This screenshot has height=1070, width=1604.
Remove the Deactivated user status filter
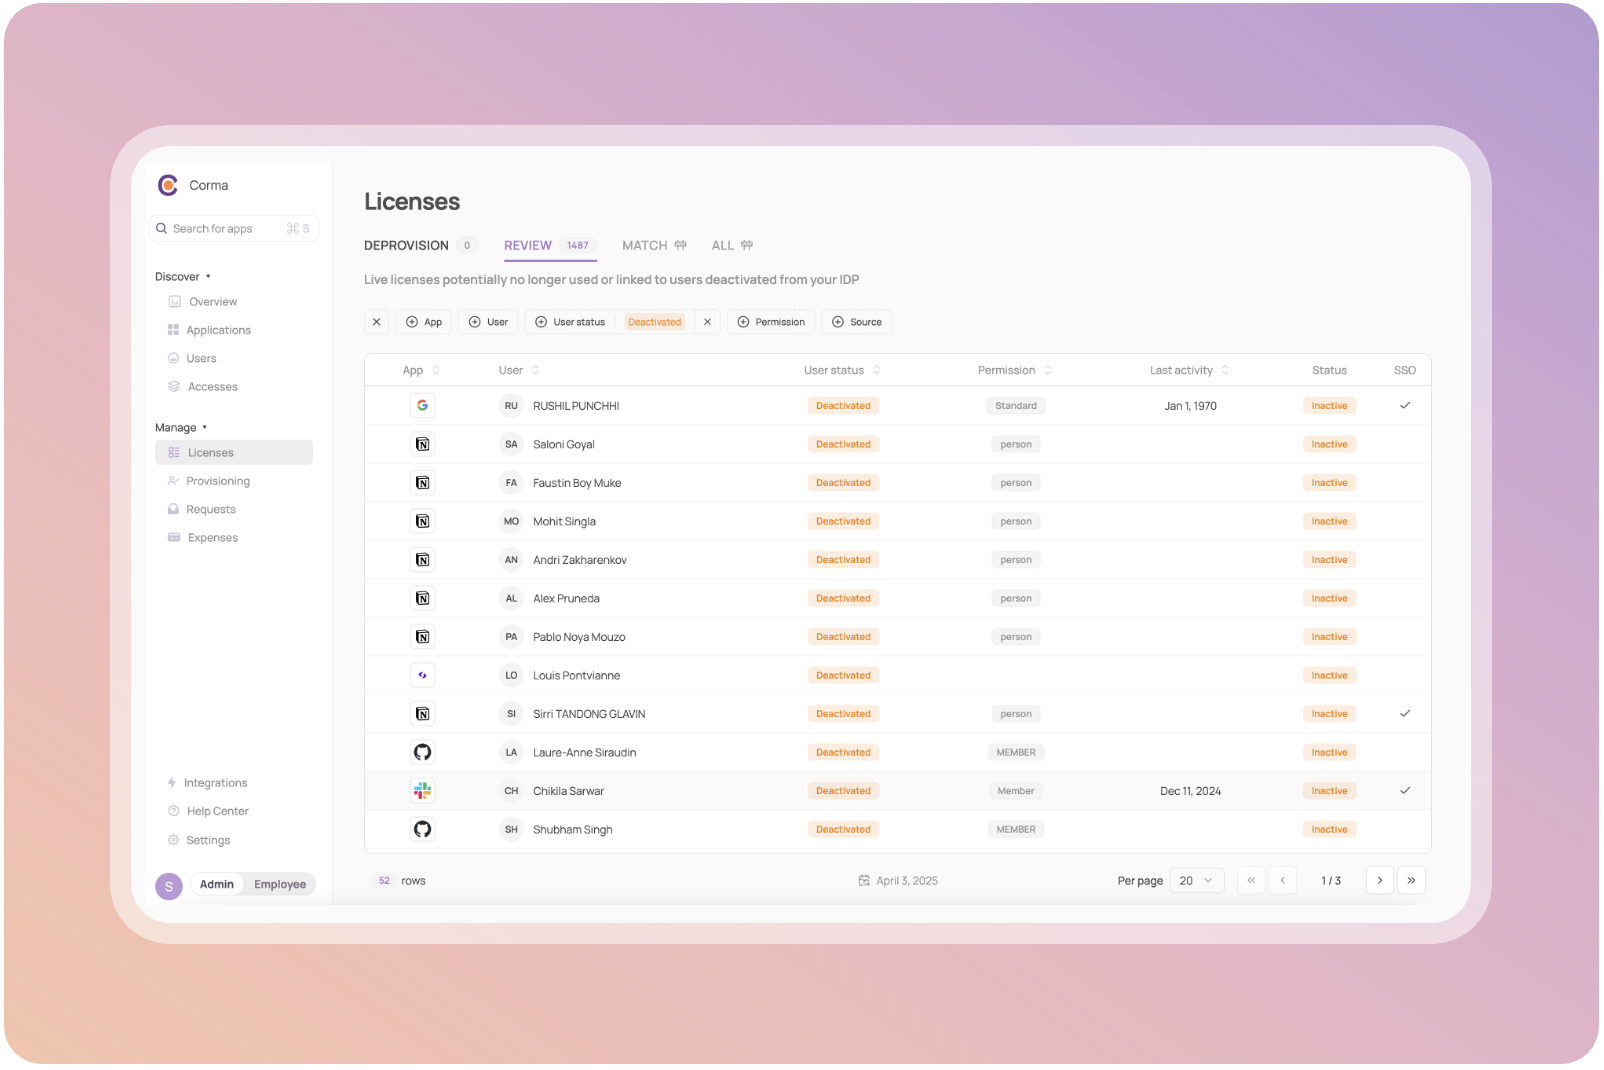click(x=707, y=322)
